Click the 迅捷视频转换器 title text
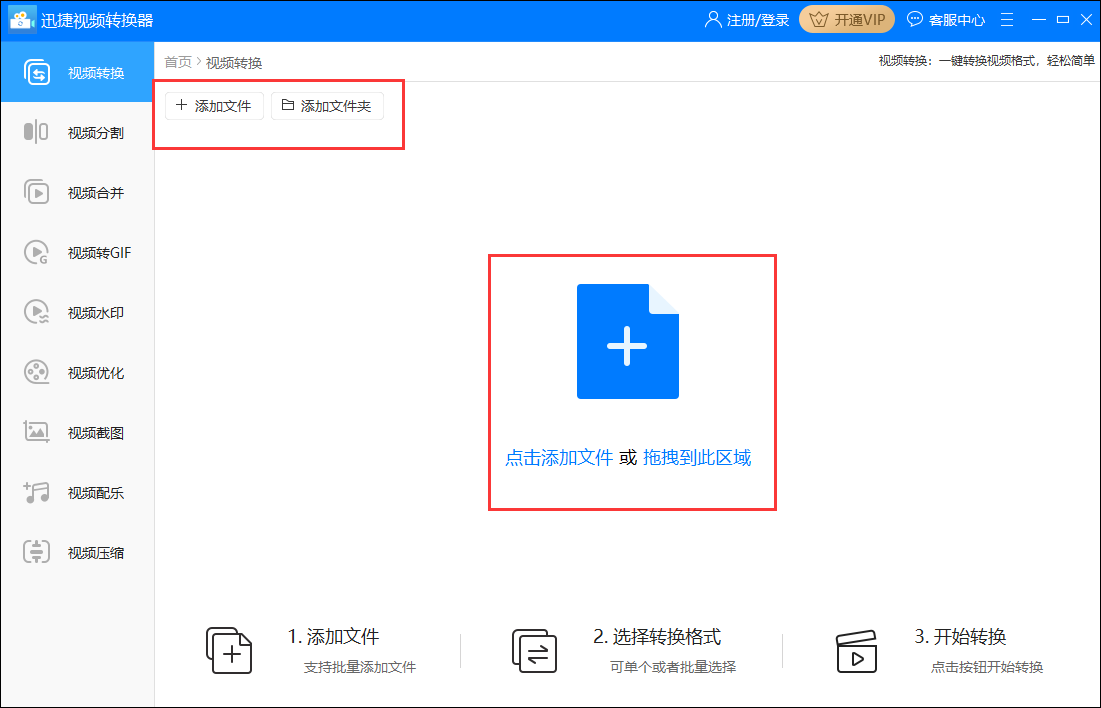The height and width of the screenshot is (708, 1101). pyautogui.click(x=97, y=20)
